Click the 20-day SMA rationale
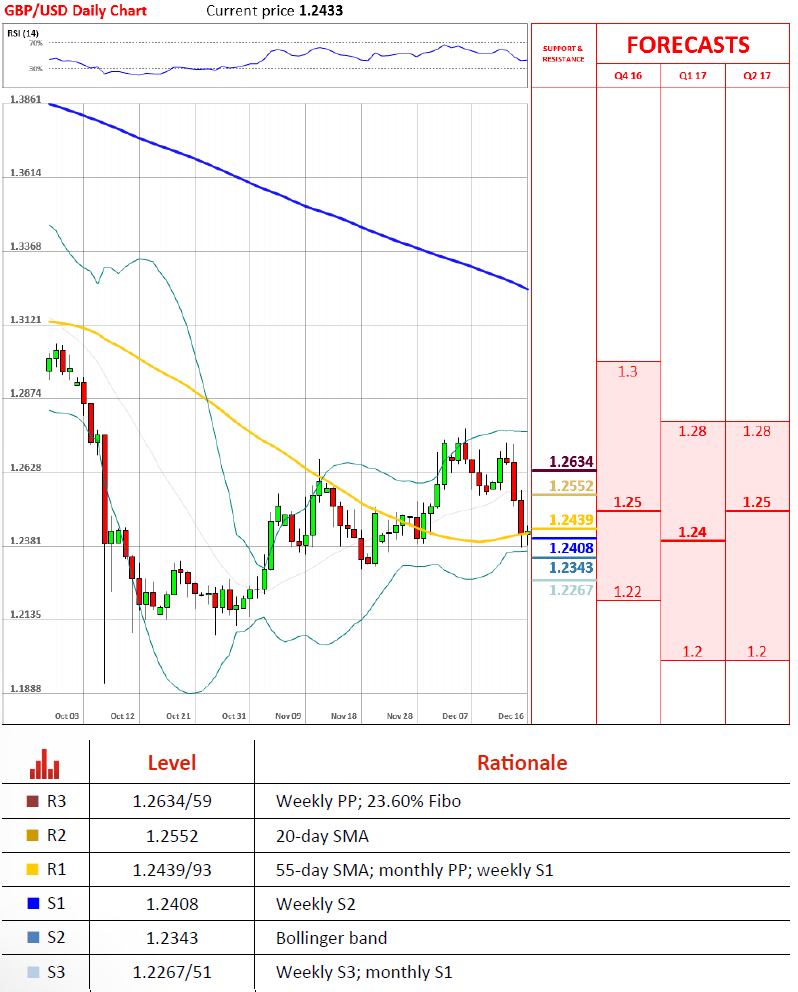The width and height of the screenshot is (798, 992). coord(322,836)
